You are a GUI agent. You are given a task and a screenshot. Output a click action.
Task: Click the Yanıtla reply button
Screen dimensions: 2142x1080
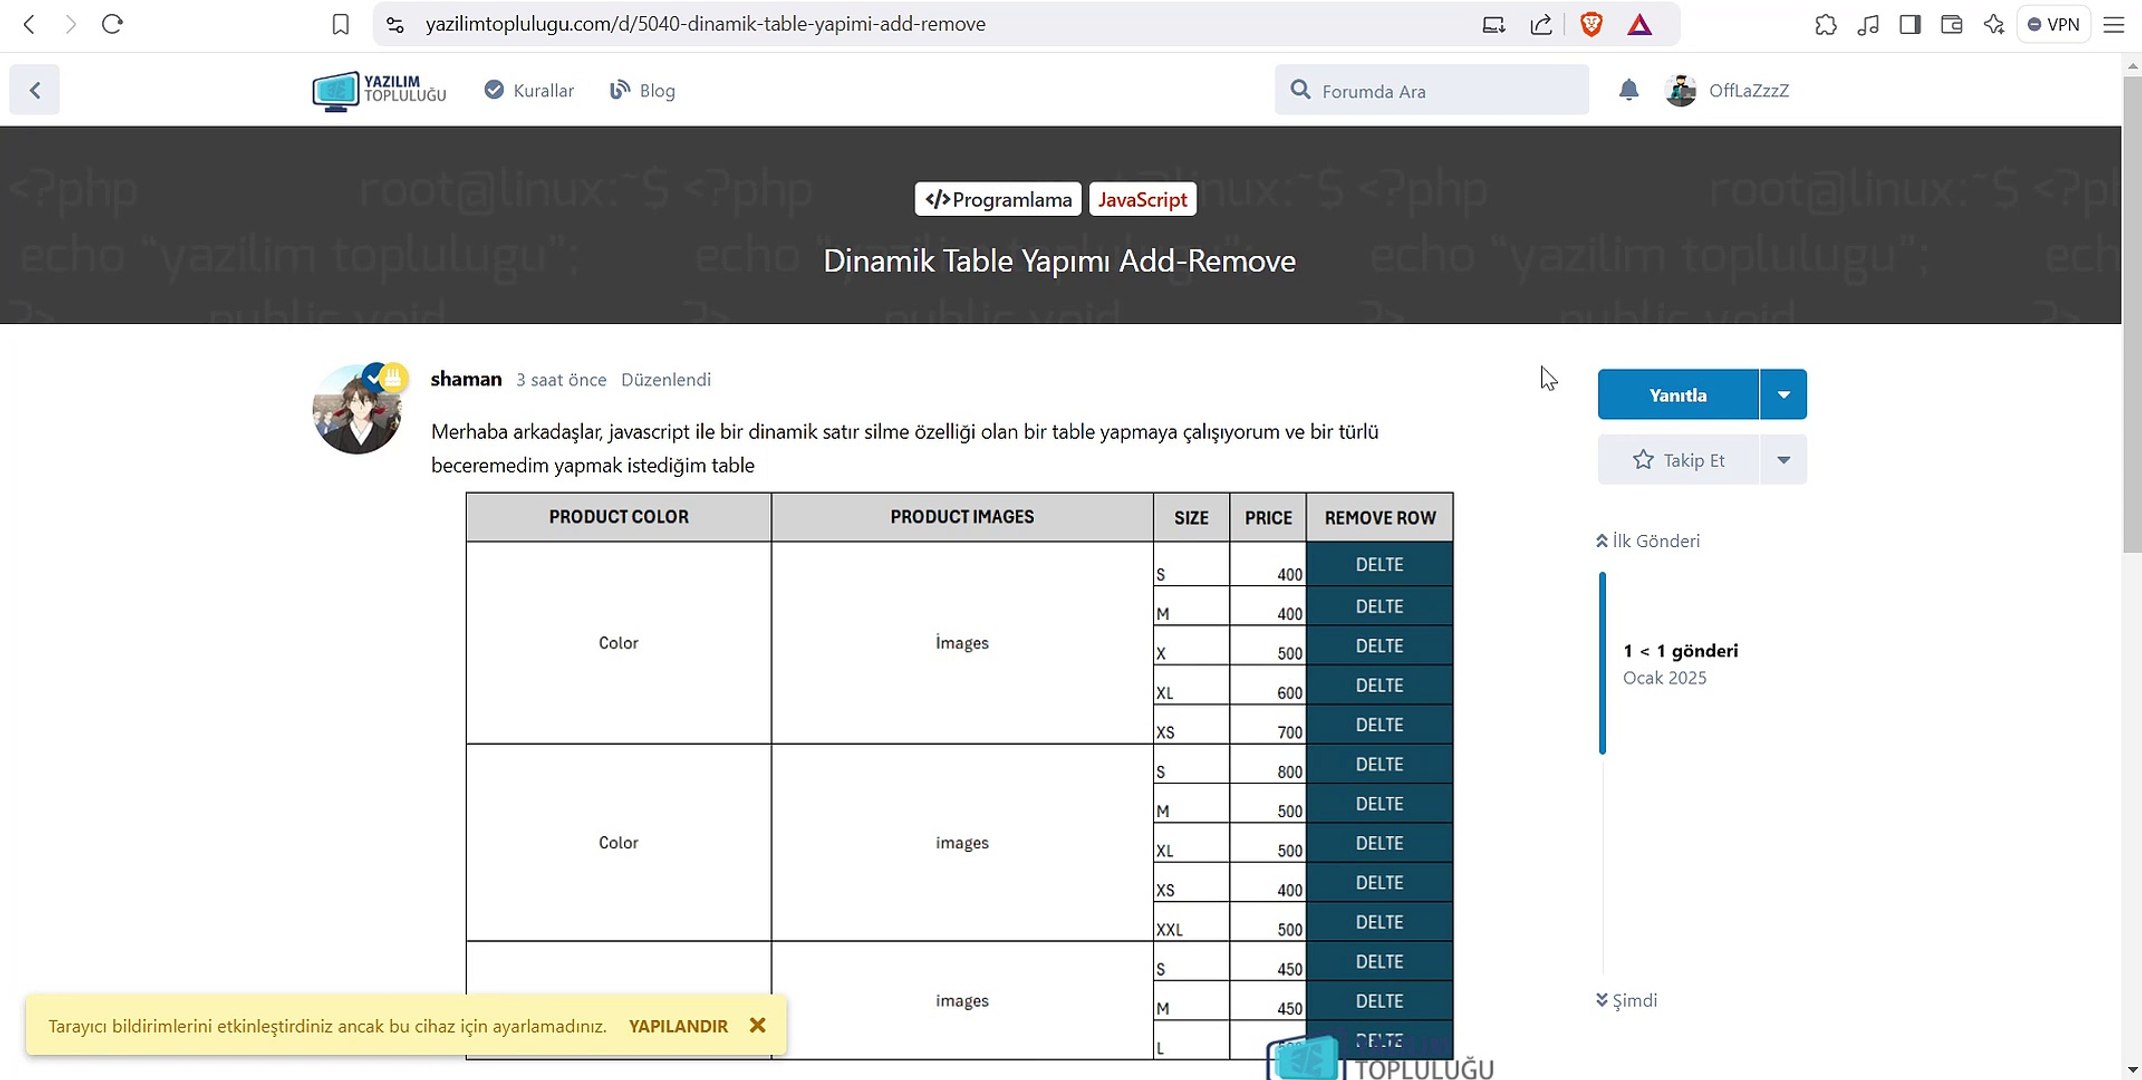point(1676,394)
